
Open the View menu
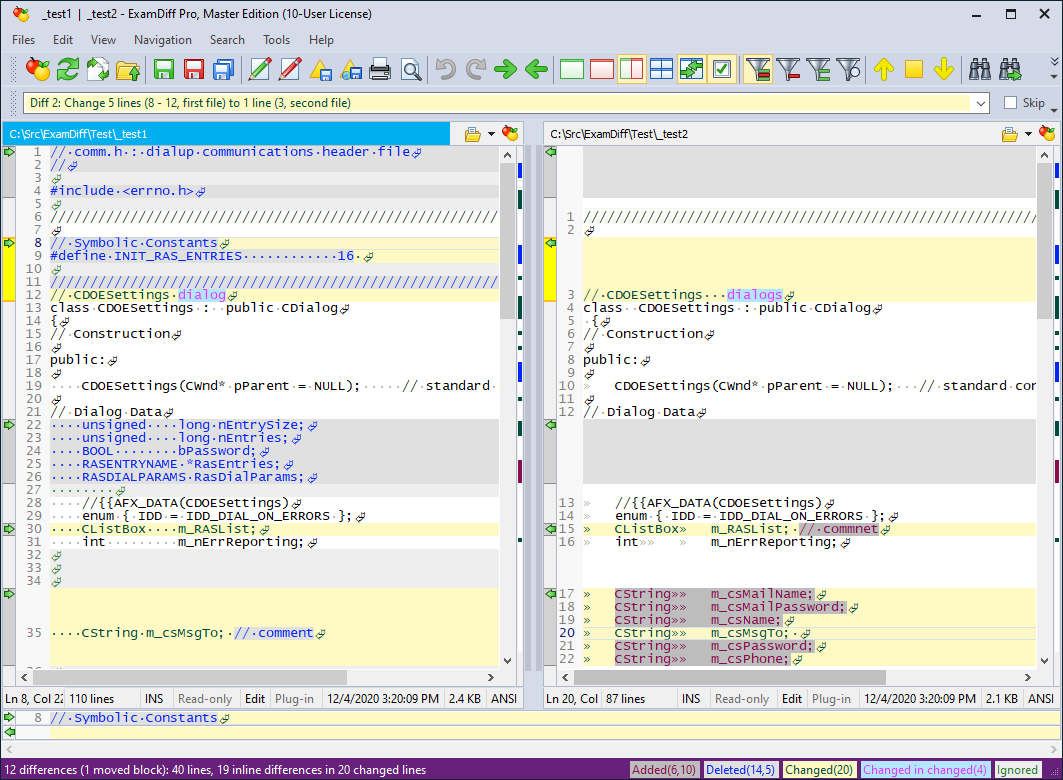point(104,40)
